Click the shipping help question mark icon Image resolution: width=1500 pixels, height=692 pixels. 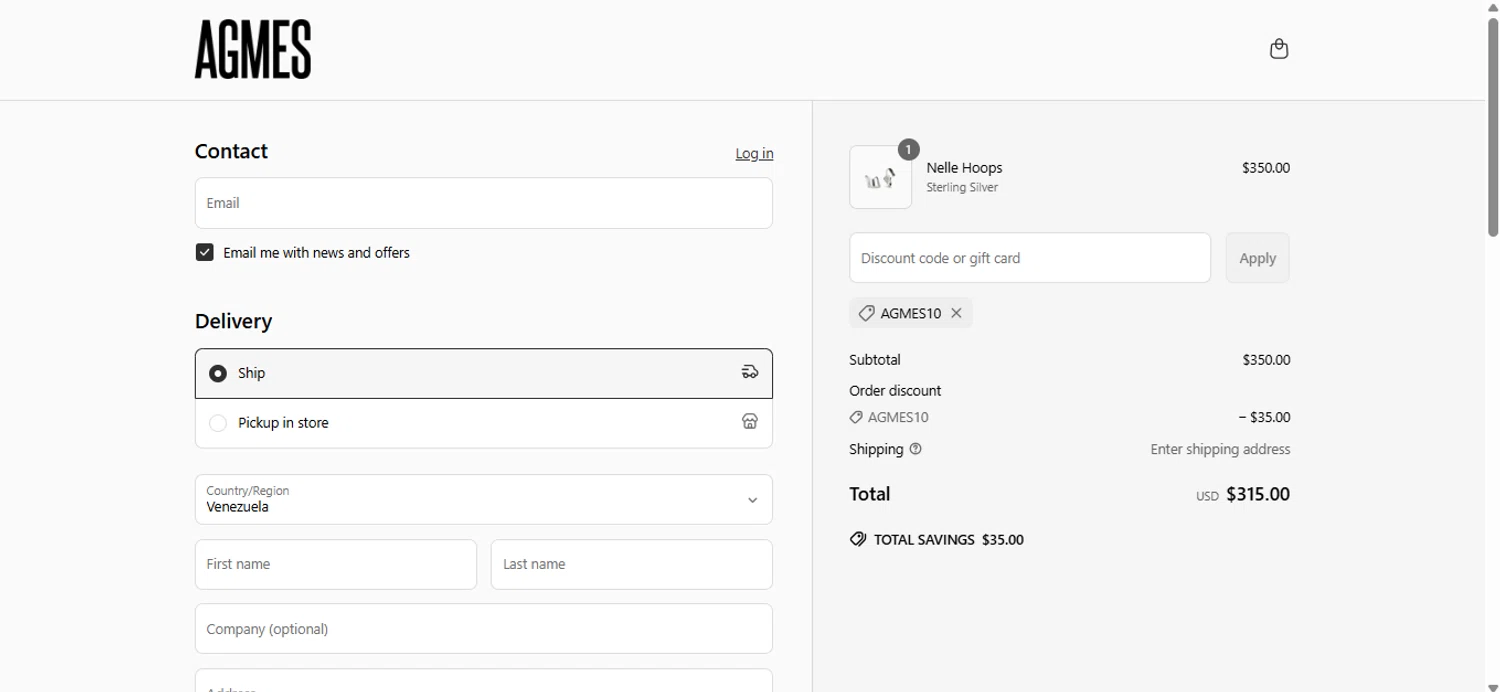point(915,449)
